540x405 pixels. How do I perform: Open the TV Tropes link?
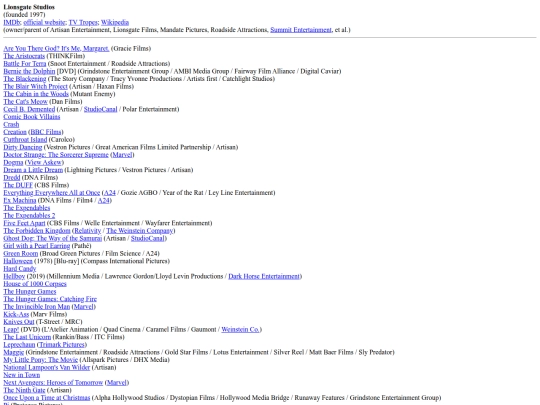click(83, 22)
